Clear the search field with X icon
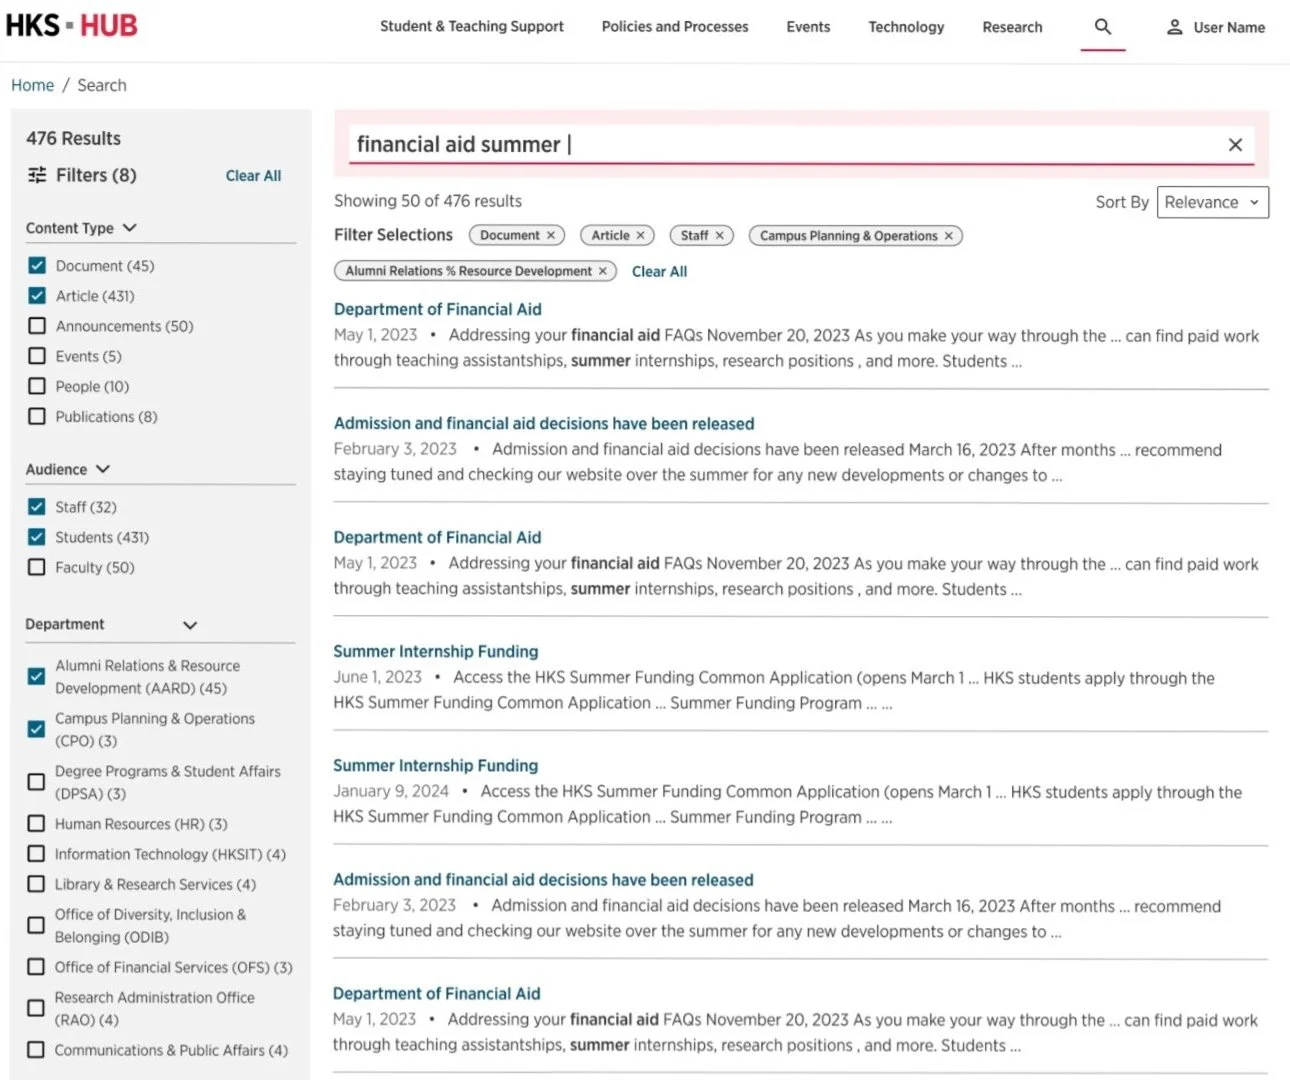 1235,145
